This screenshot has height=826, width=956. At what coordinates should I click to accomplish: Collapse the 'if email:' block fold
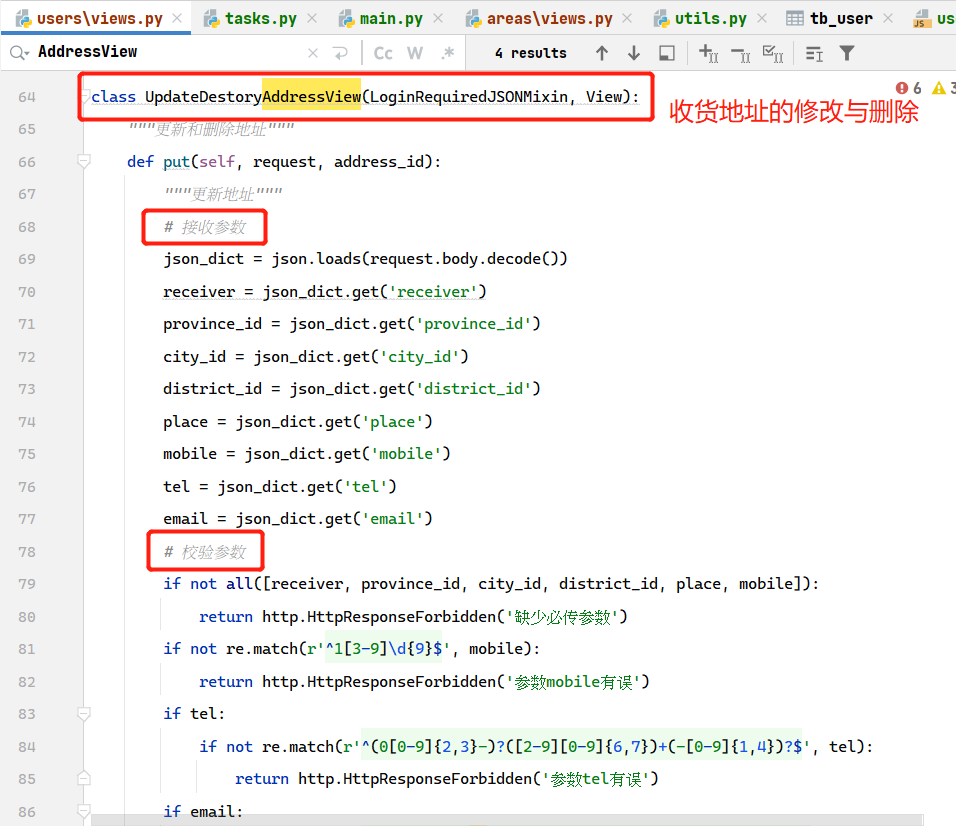[x=84, y=811]
